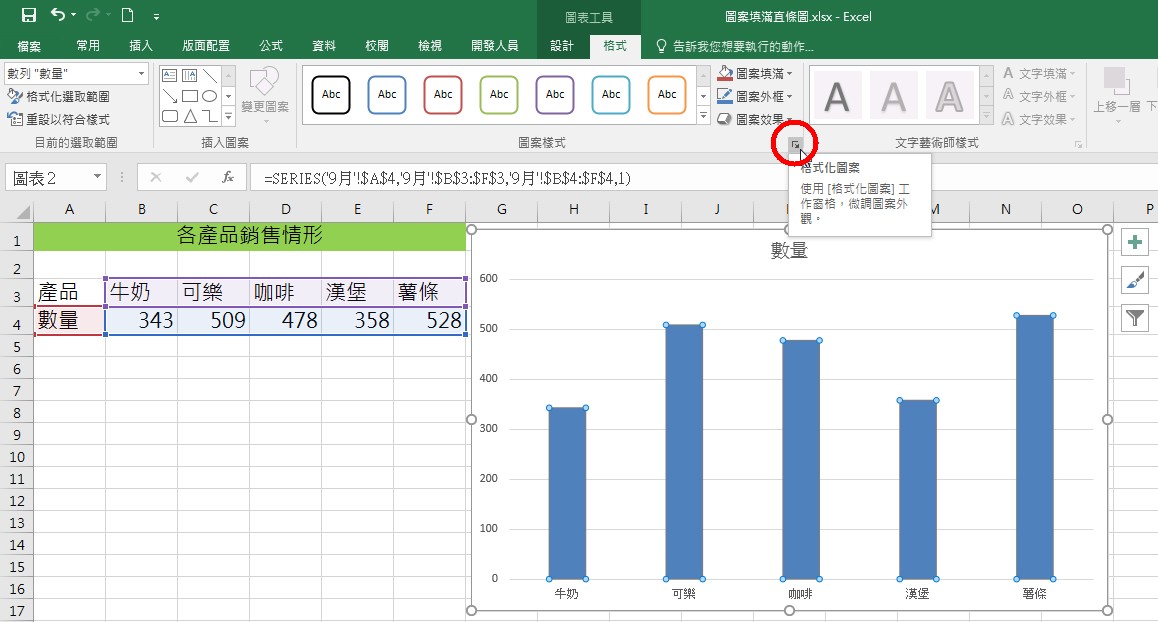Apply the green outline Abc shape style
This screenshot has height=622, width=1158.
pyautogui.click(x=499, y=95)
